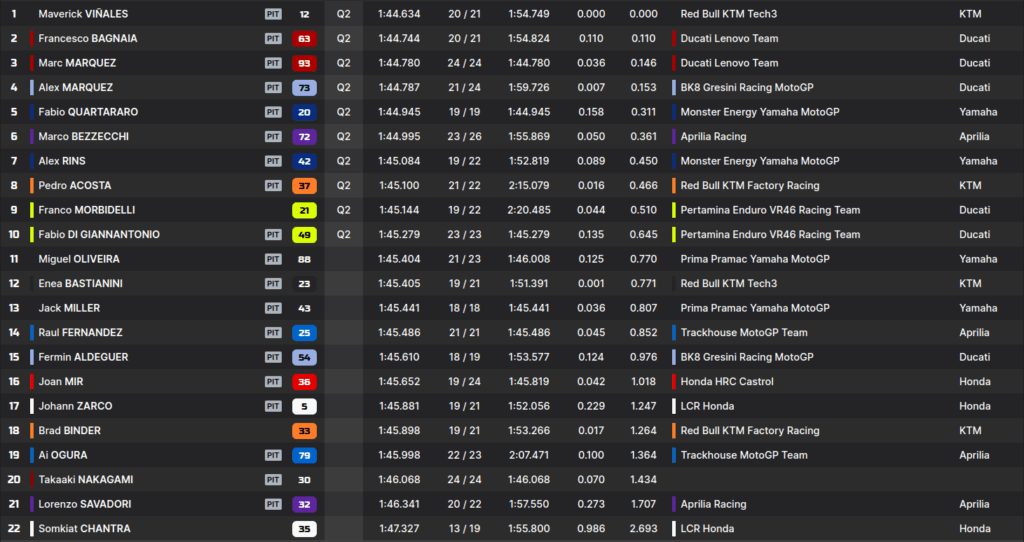Click the PIT badge in Francesco BAGNAIA's row
1024x542 pixels.
(273, 39)
